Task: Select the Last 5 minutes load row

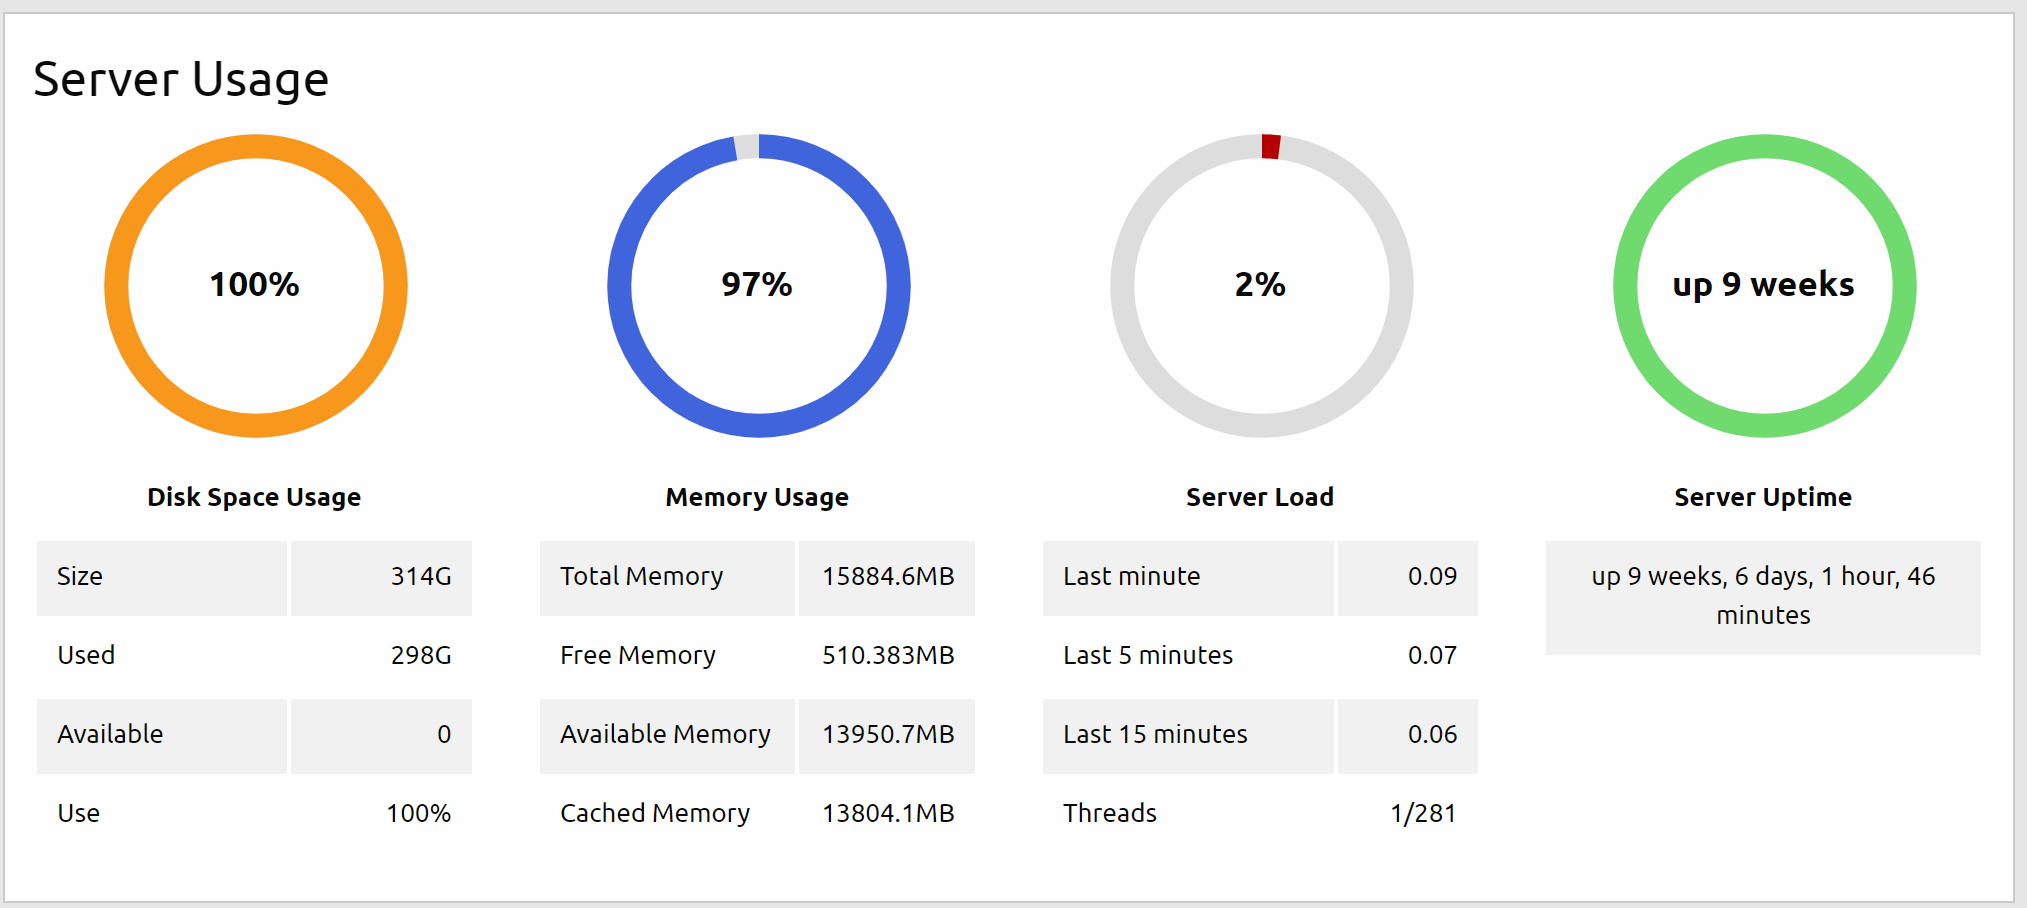Action: click(x=1260, y=656)
